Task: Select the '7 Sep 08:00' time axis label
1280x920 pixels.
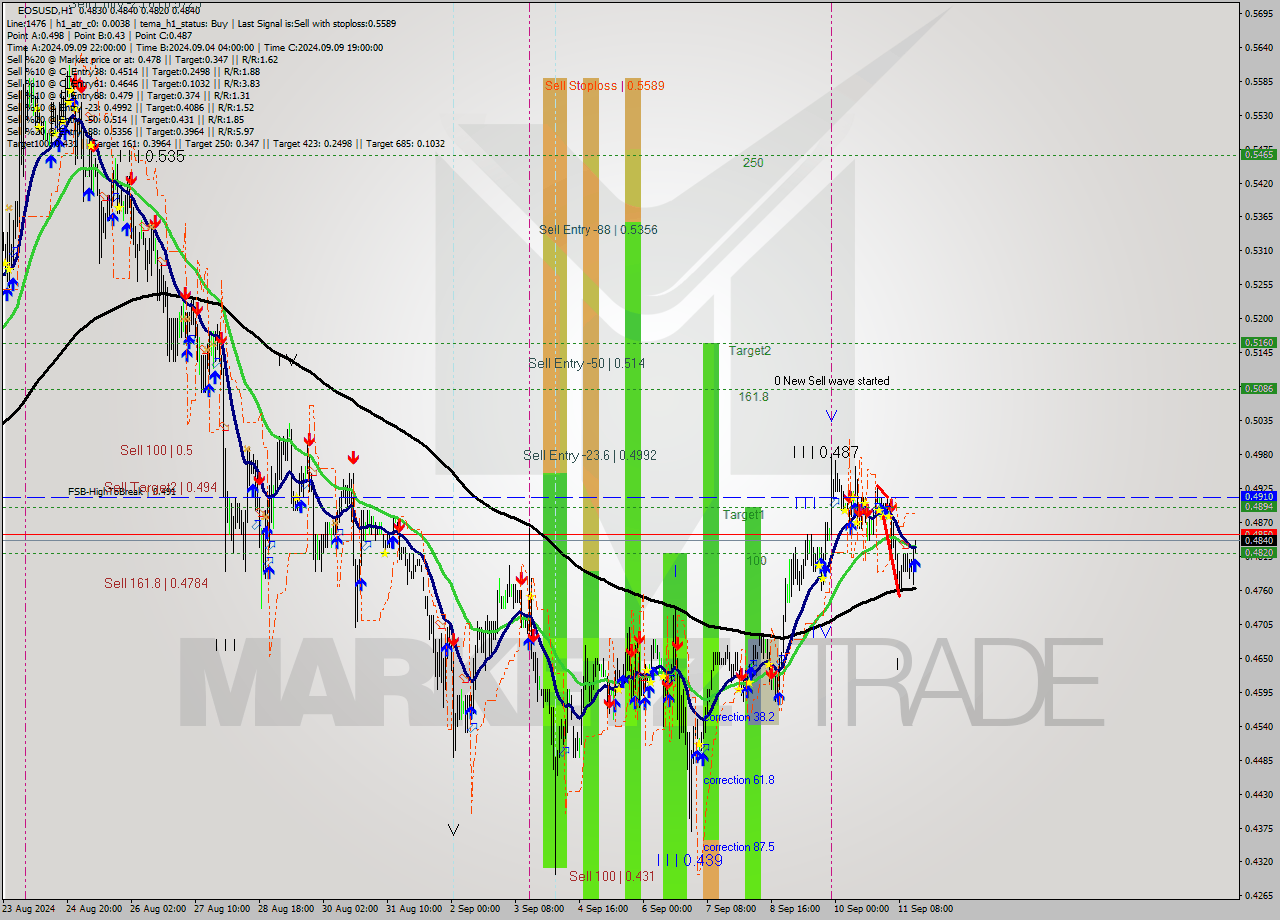Action: (731, 909)
